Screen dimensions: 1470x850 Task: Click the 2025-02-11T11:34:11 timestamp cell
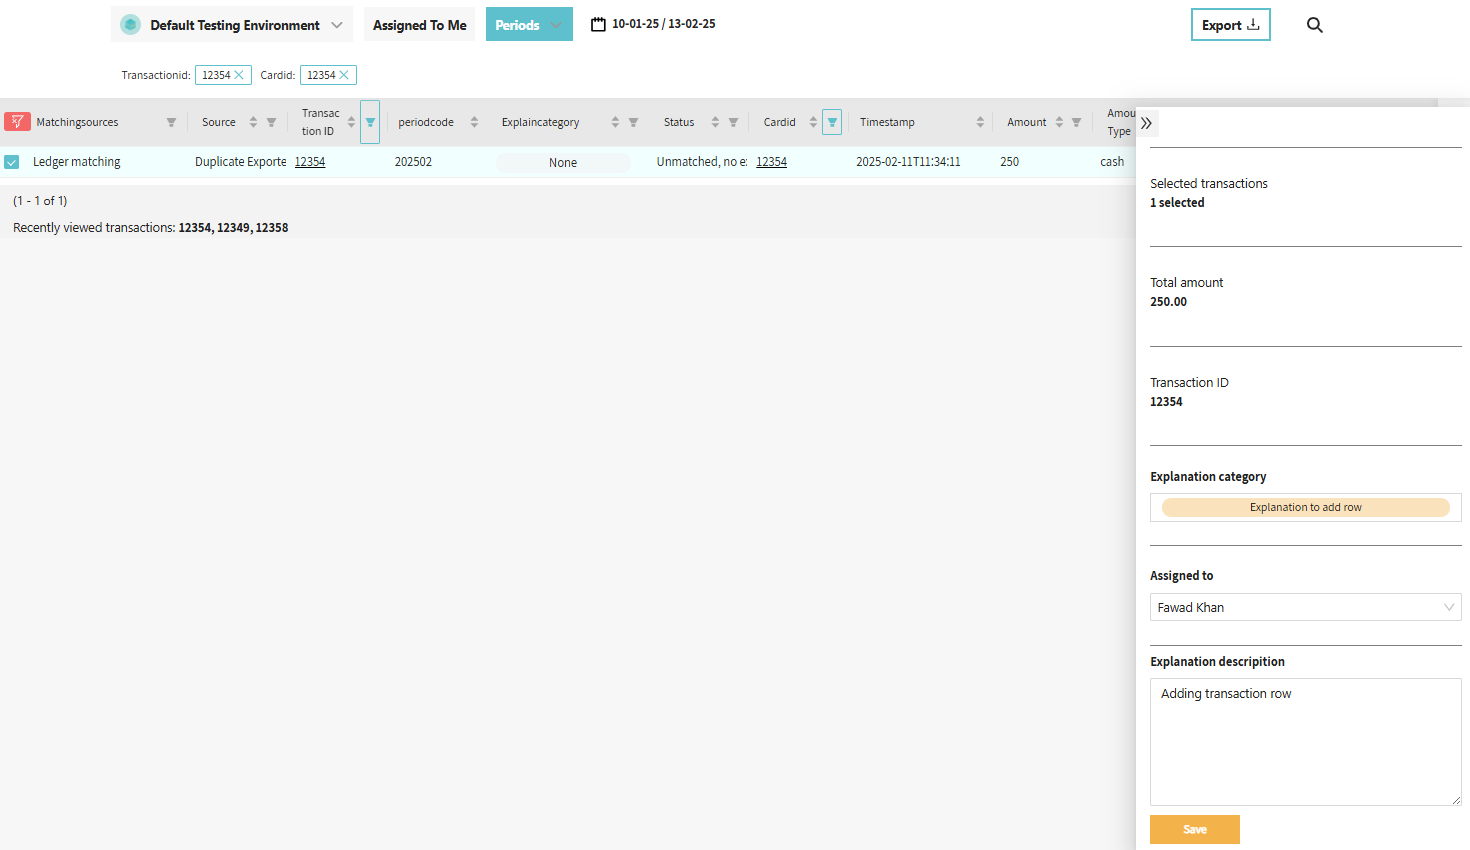(x=908, y=162)
